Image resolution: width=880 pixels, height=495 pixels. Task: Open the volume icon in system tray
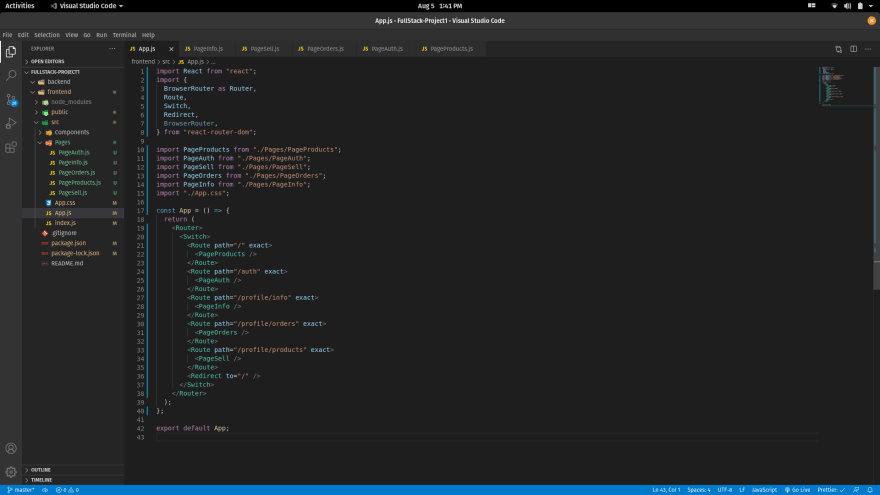(847, 6)
